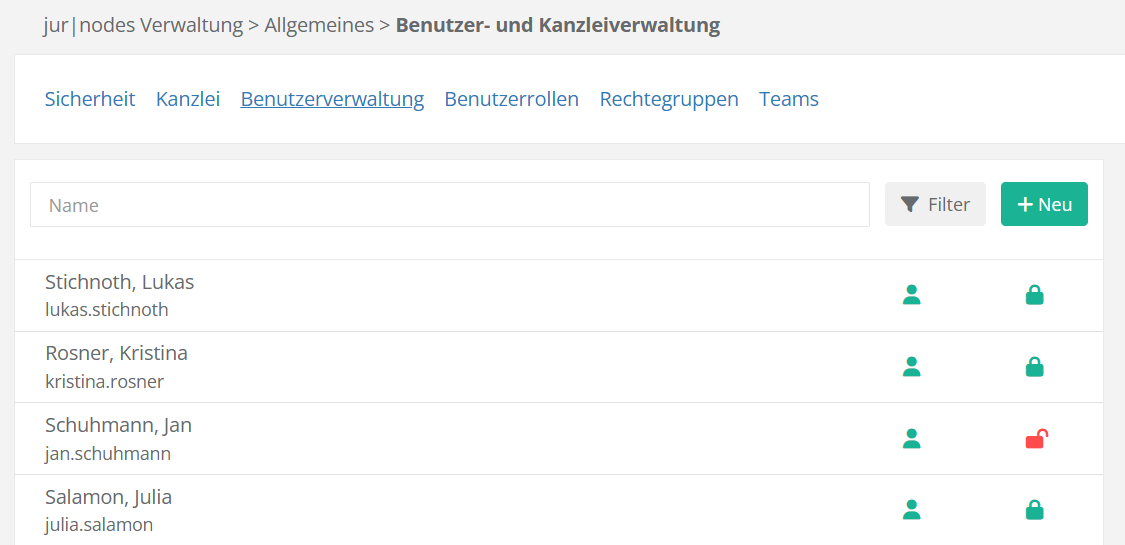Click the user icon for Jan Schuhmann
Screen dimensions: 1125x545
[x=911, y=439]
